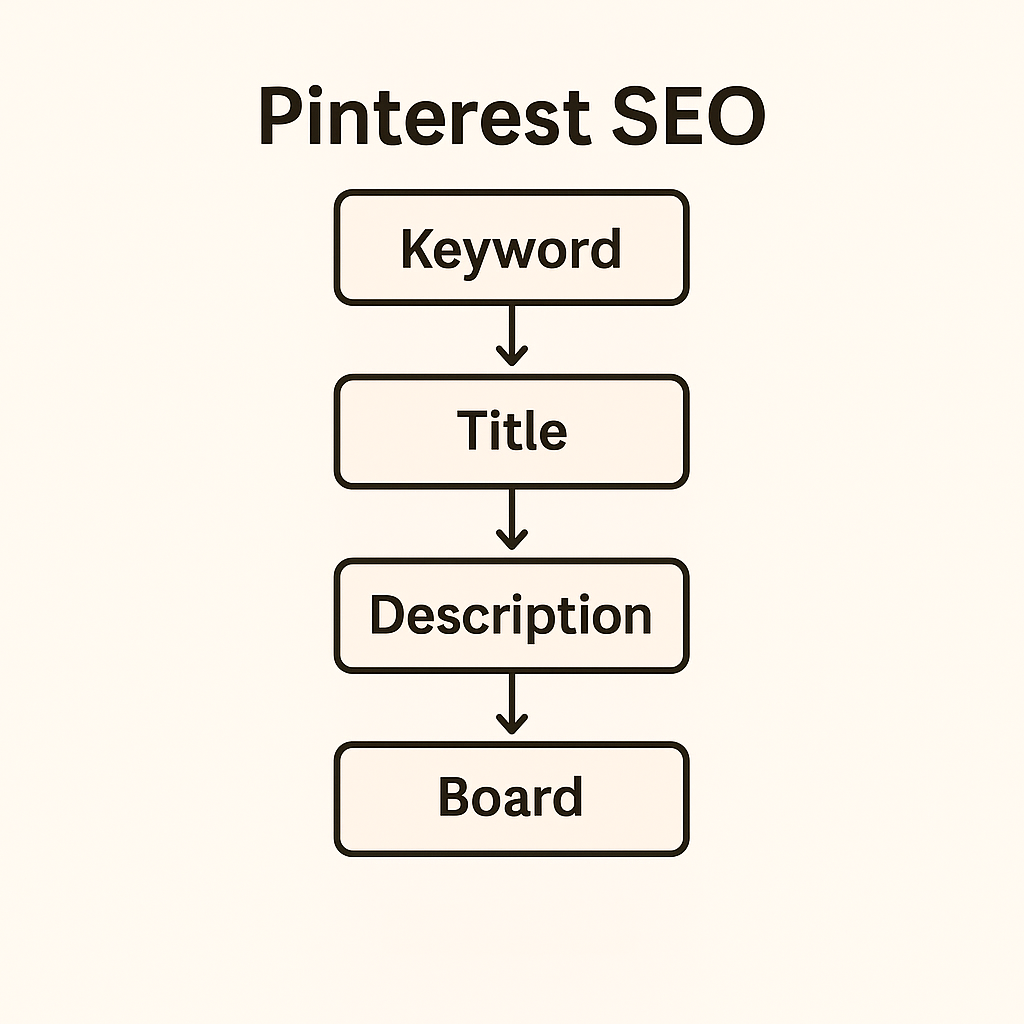
Task: Click the capital "P" in Pinterest
Action: click(280, 118)
